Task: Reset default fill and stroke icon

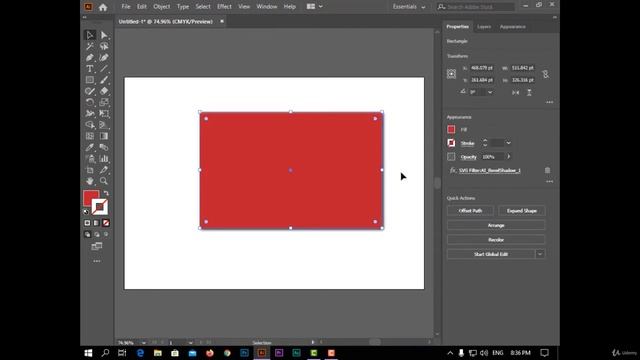Action: pos(86,212)
